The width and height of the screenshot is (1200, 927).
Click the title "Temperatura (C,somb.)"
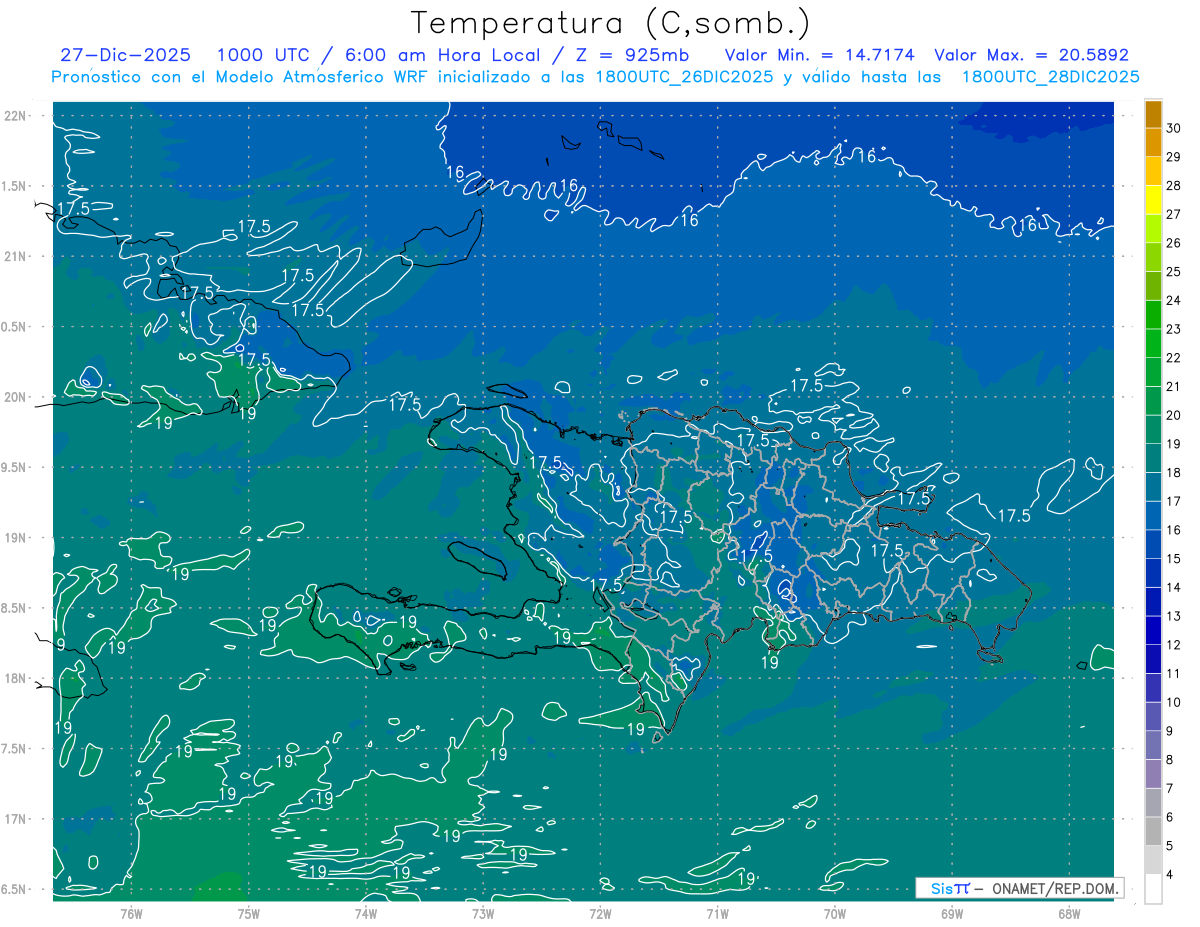[610, 23]
